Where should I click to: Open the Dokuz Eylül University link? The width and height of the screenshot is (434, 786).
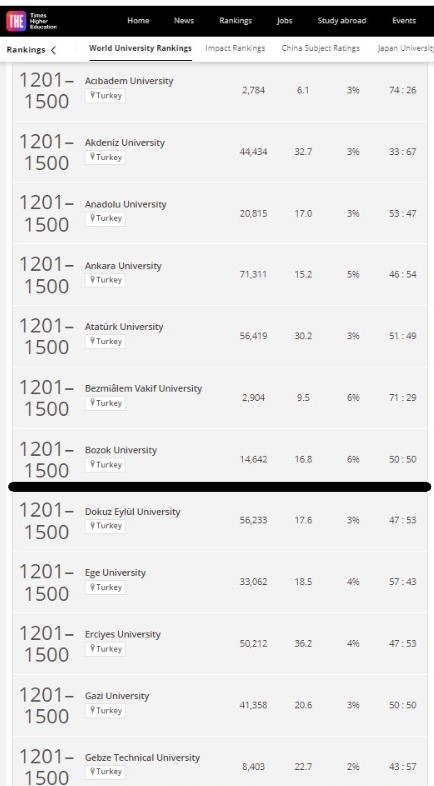point(132,512)
